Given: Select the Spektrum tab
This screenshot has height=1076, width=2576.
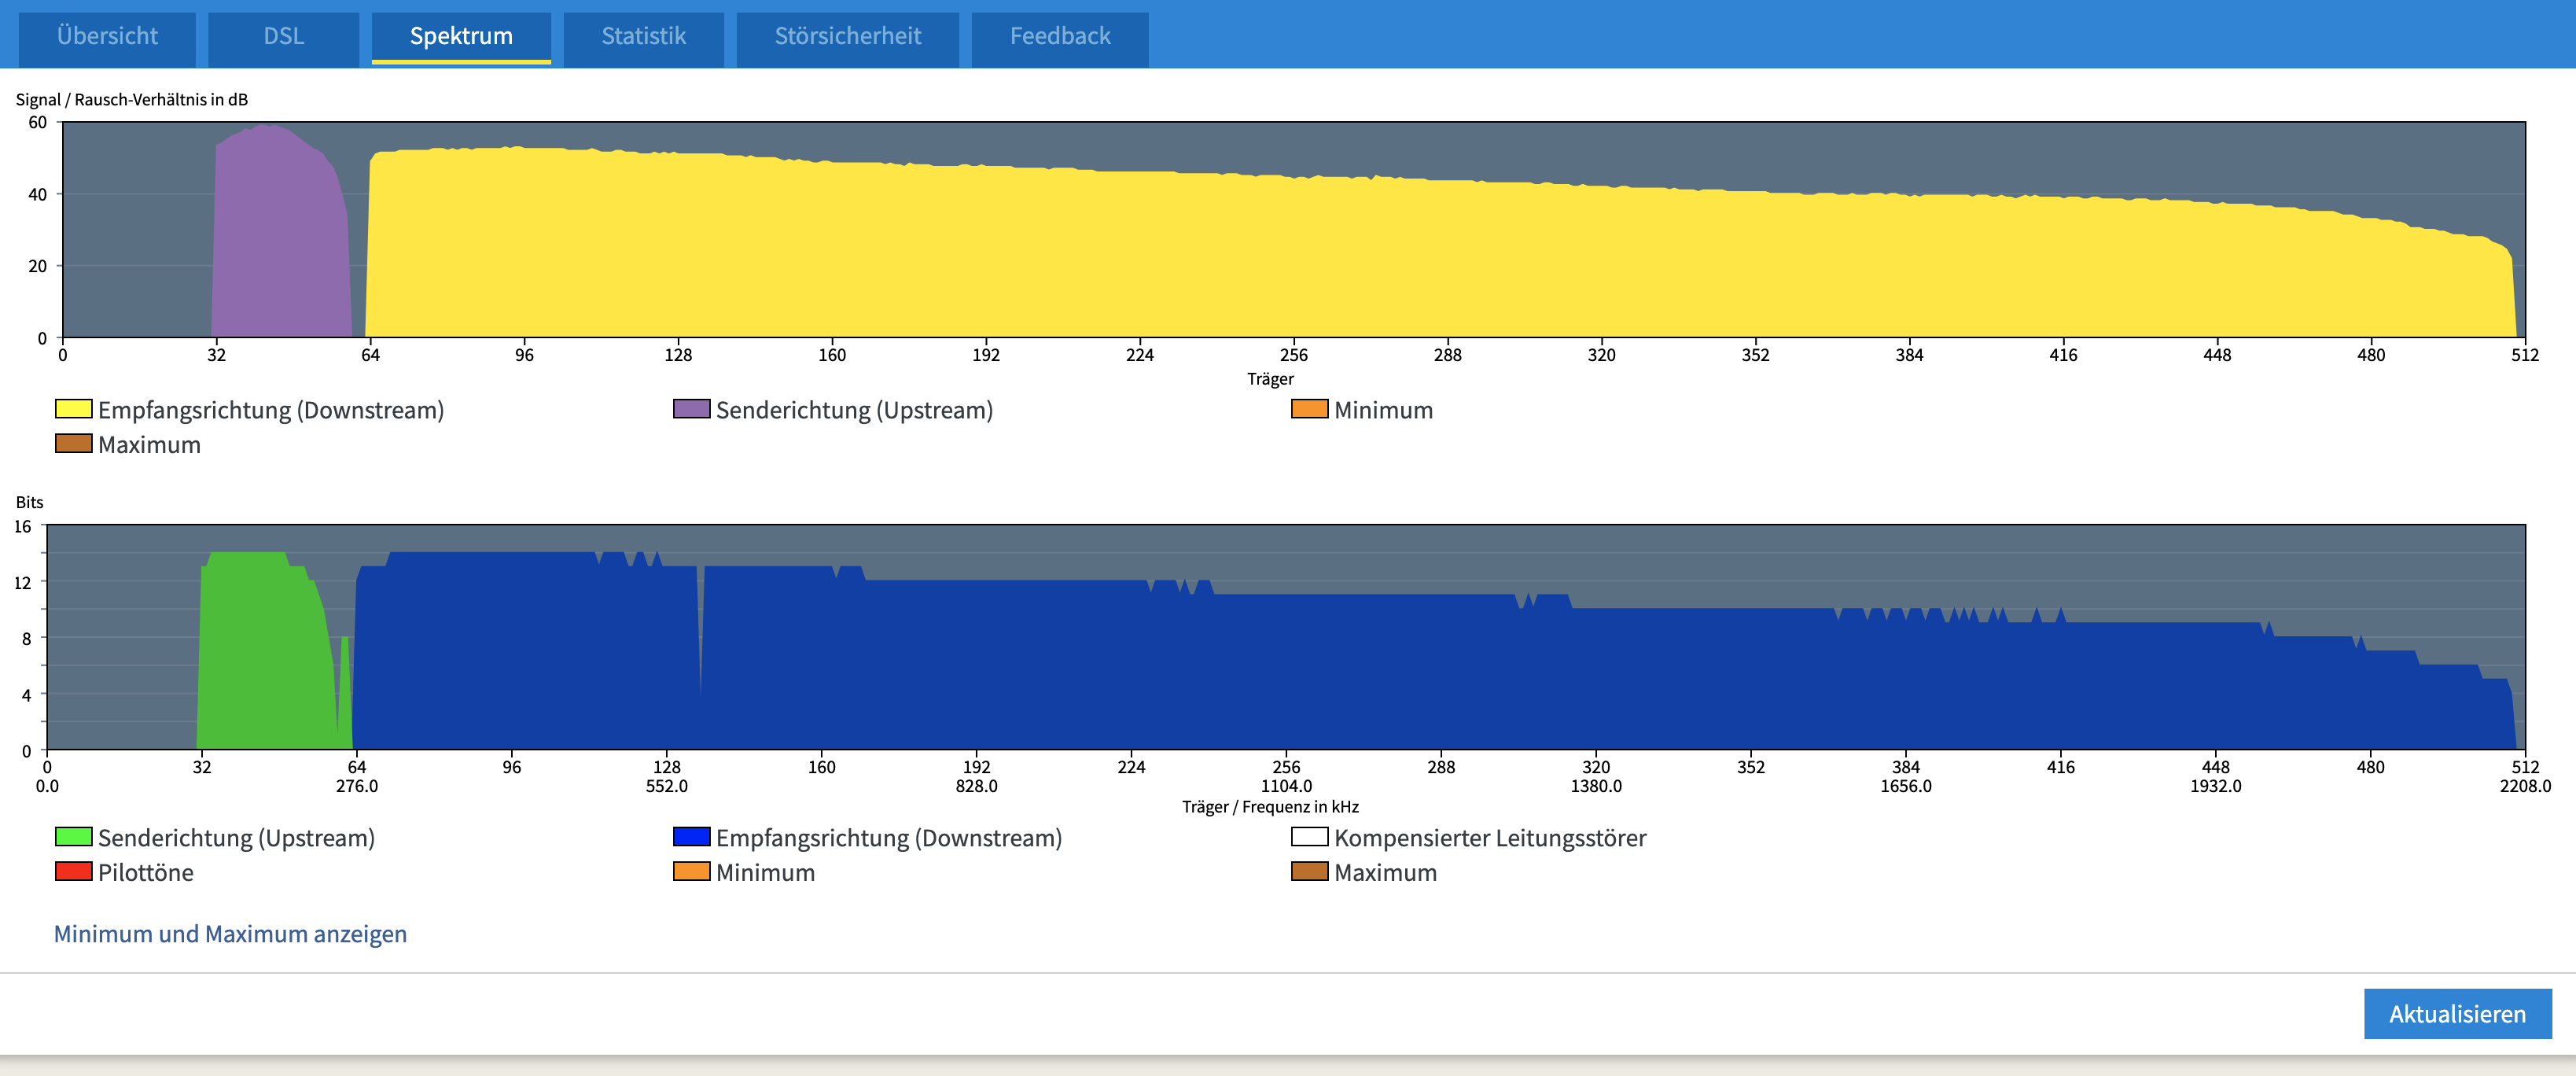Looking at the screenshot, I should coord(461,36).
